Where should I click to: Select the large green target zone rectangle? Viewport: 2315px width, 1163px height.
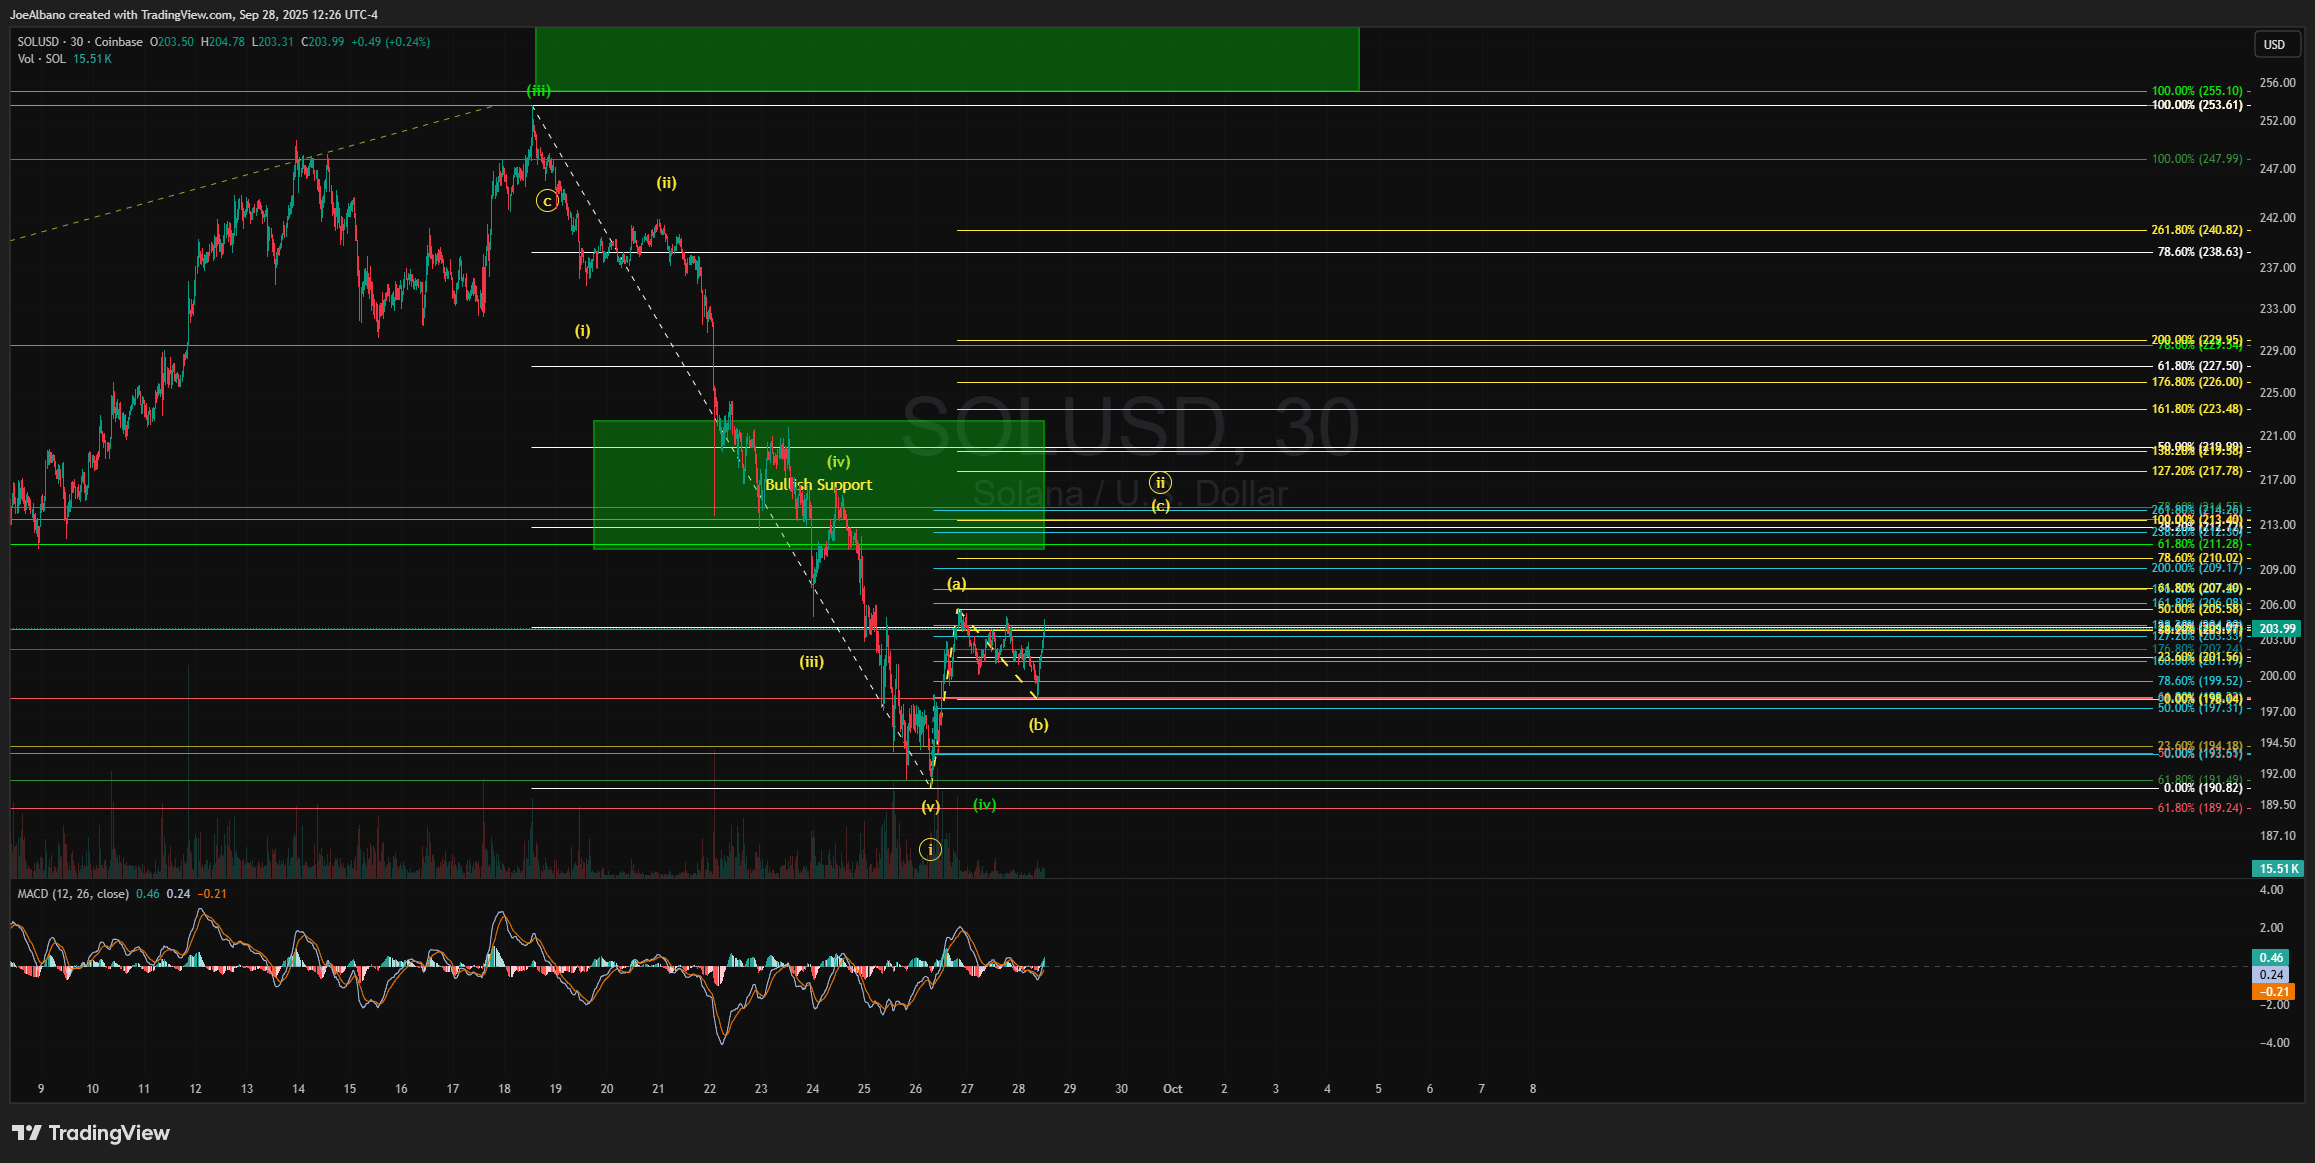click(946, 59)
